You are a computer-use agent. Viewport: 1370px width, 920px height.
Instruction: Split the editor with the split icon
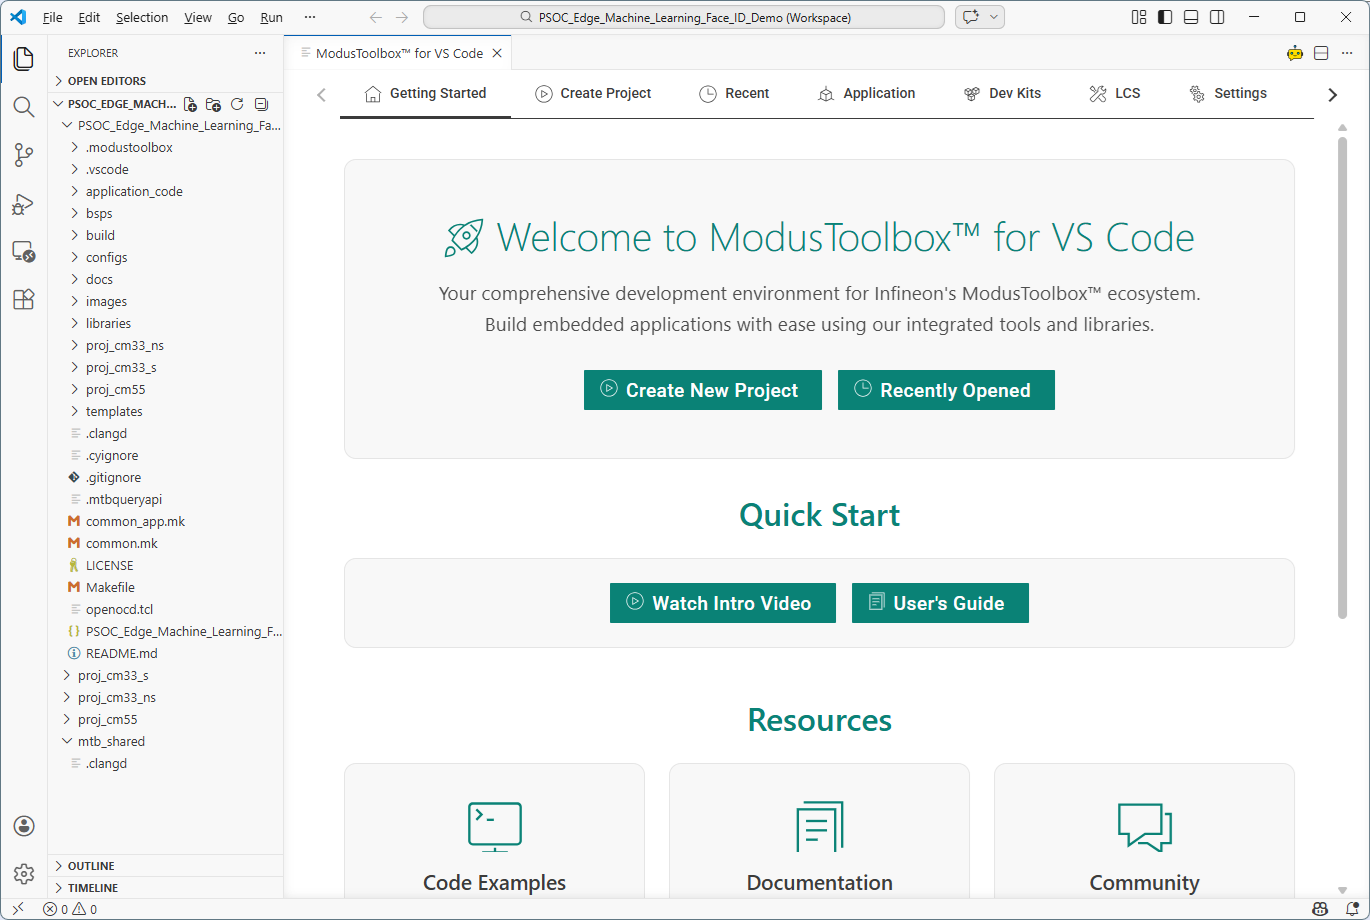(1321, 53)
